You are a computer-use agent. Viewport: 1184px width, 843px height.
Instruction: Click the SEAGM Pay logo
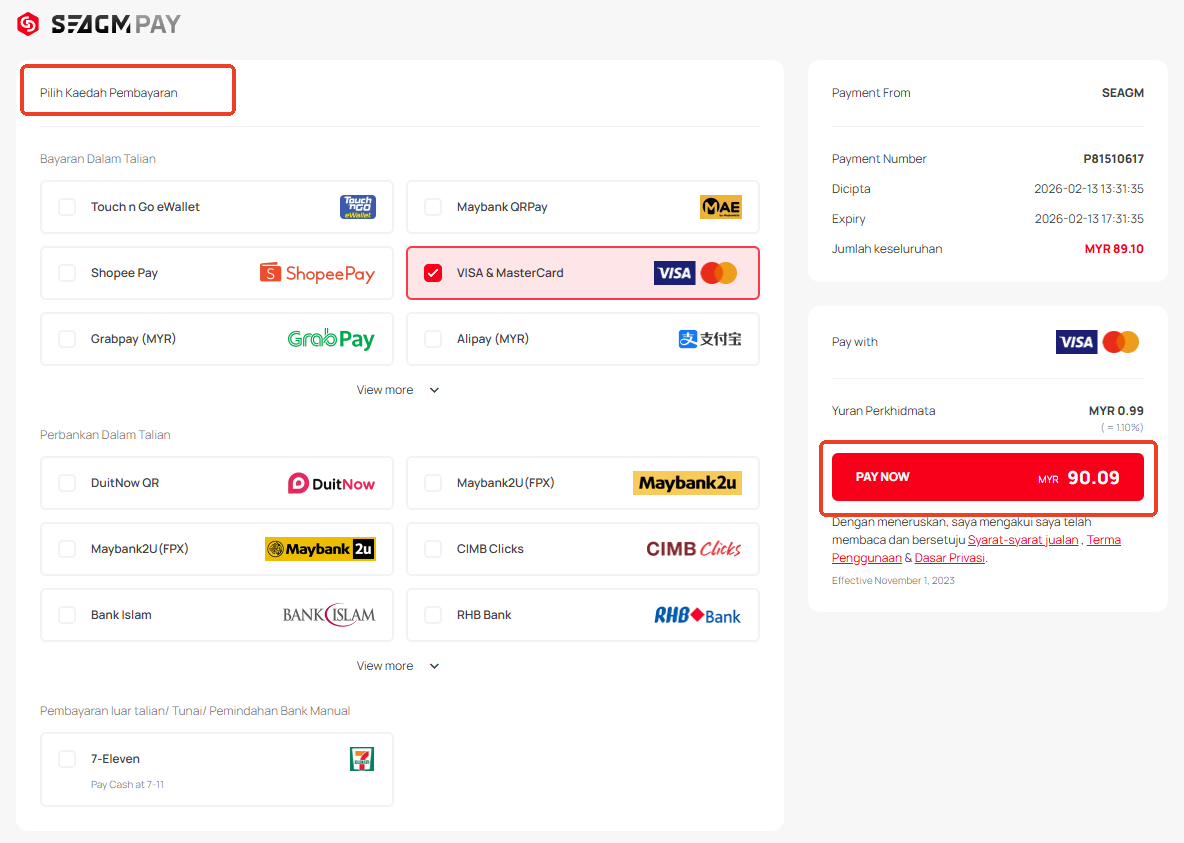[99, 24]
